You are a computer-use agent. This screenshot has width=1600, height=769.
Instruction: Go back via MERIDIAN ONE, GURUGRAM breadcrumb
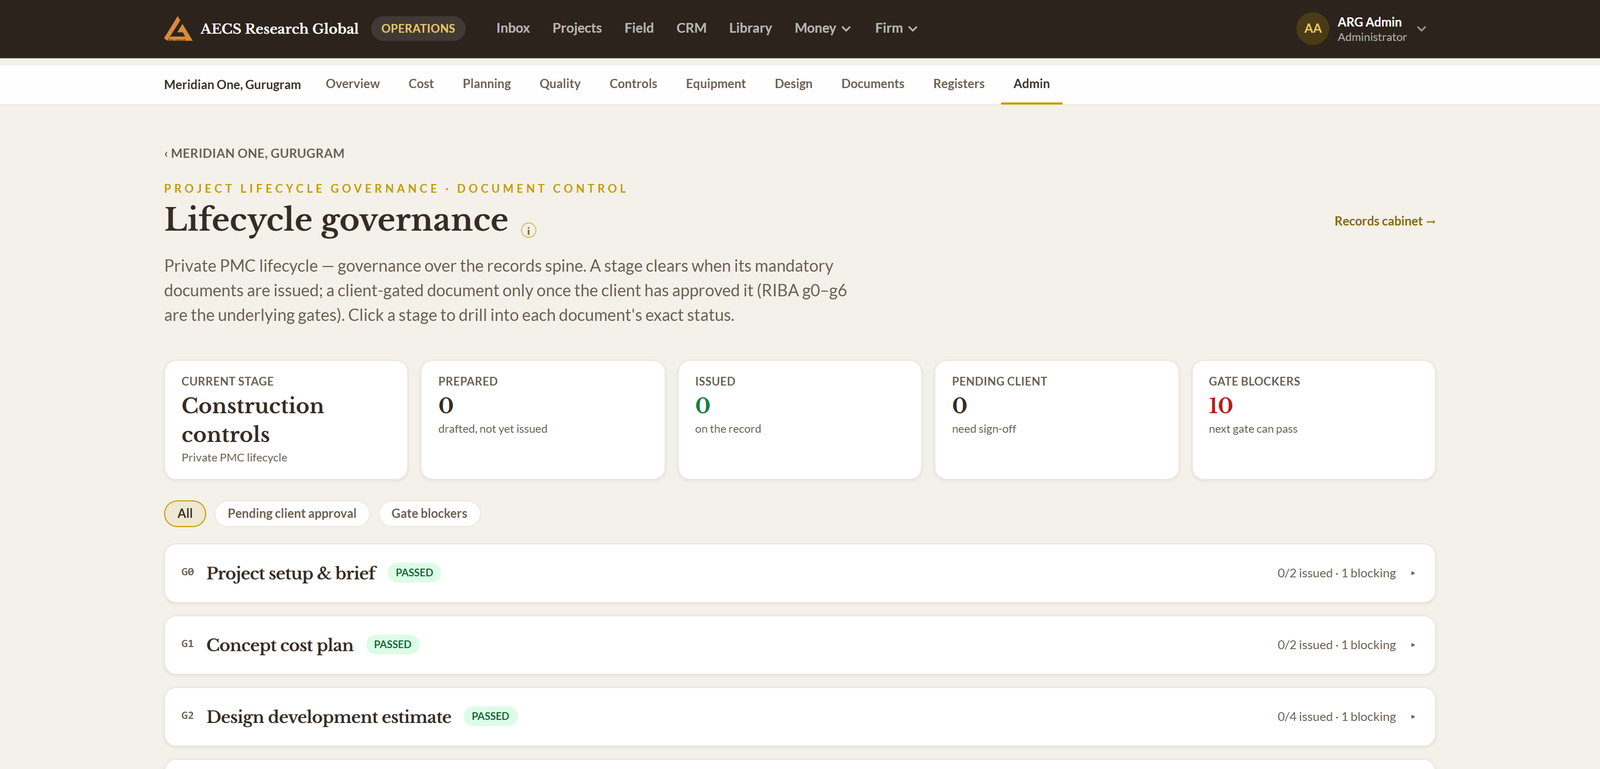click(254, 153)
